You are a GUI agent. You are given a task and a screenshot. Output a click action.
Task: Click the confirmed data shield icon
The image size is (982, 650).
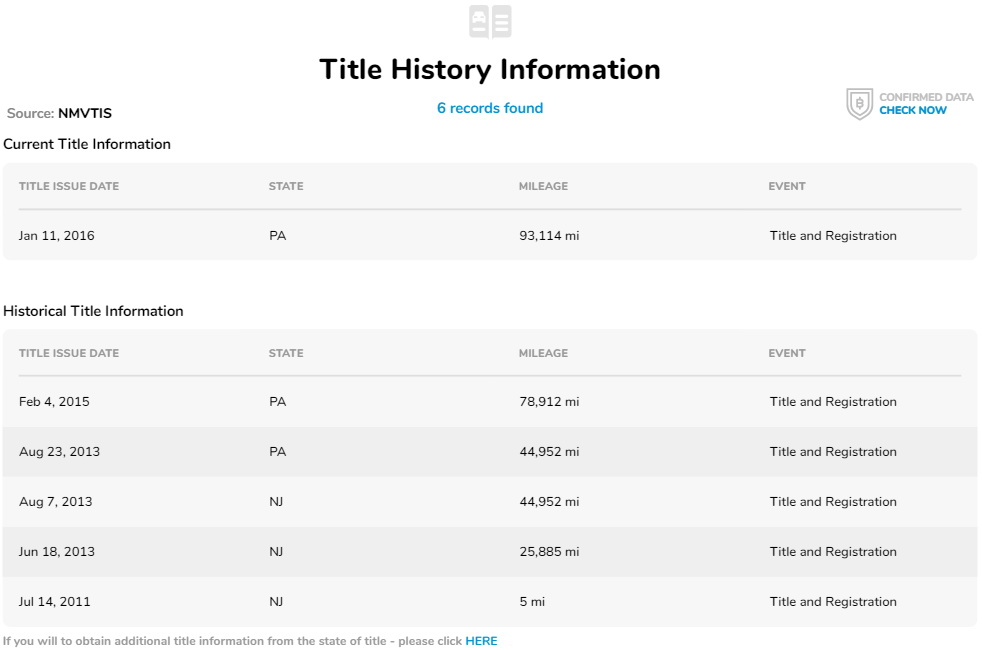[x=859, y=104]
